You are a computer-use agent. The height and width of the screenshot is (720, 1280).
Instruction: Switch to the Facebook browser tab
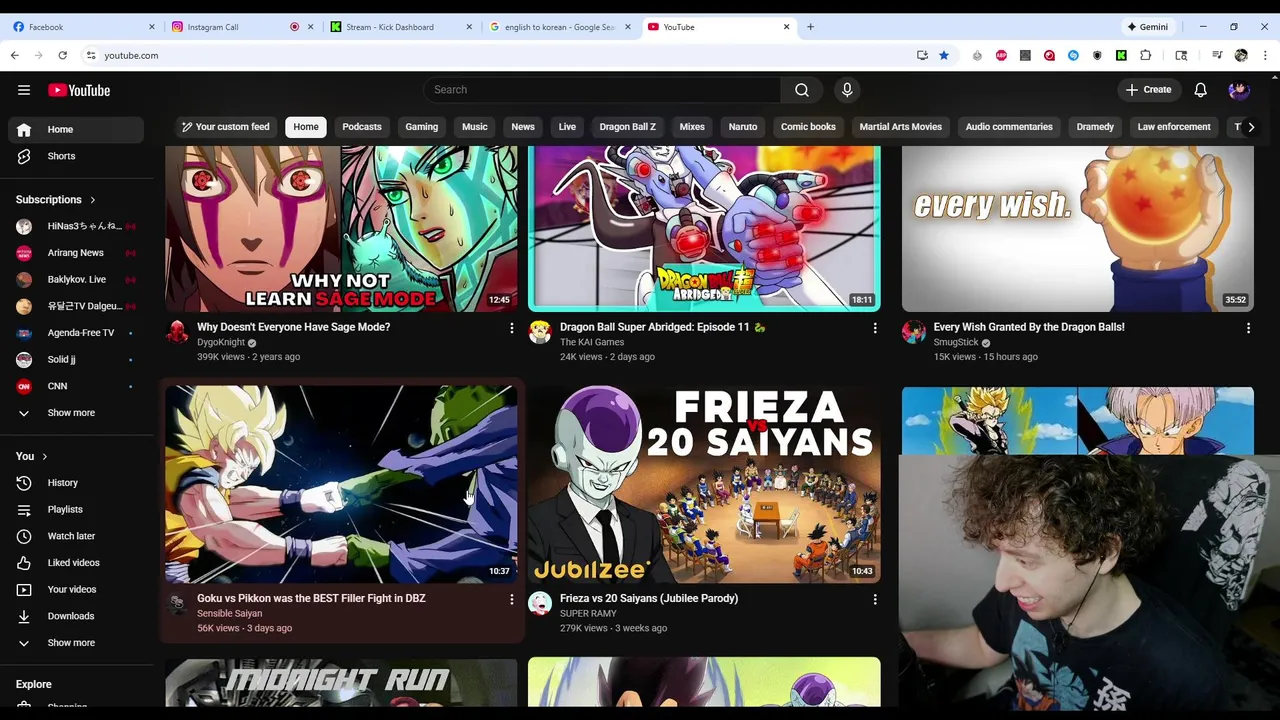click(85, 27)
